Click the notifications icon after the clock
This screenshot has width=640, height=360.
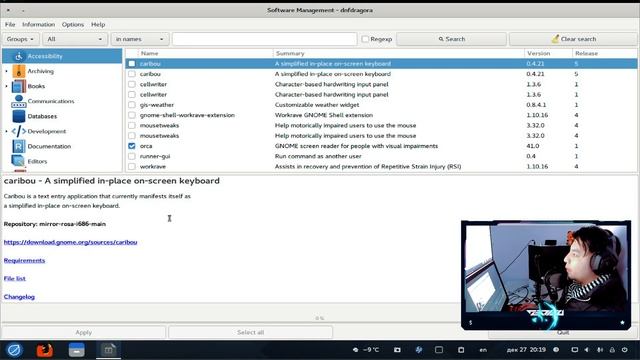tap(556, 350)
